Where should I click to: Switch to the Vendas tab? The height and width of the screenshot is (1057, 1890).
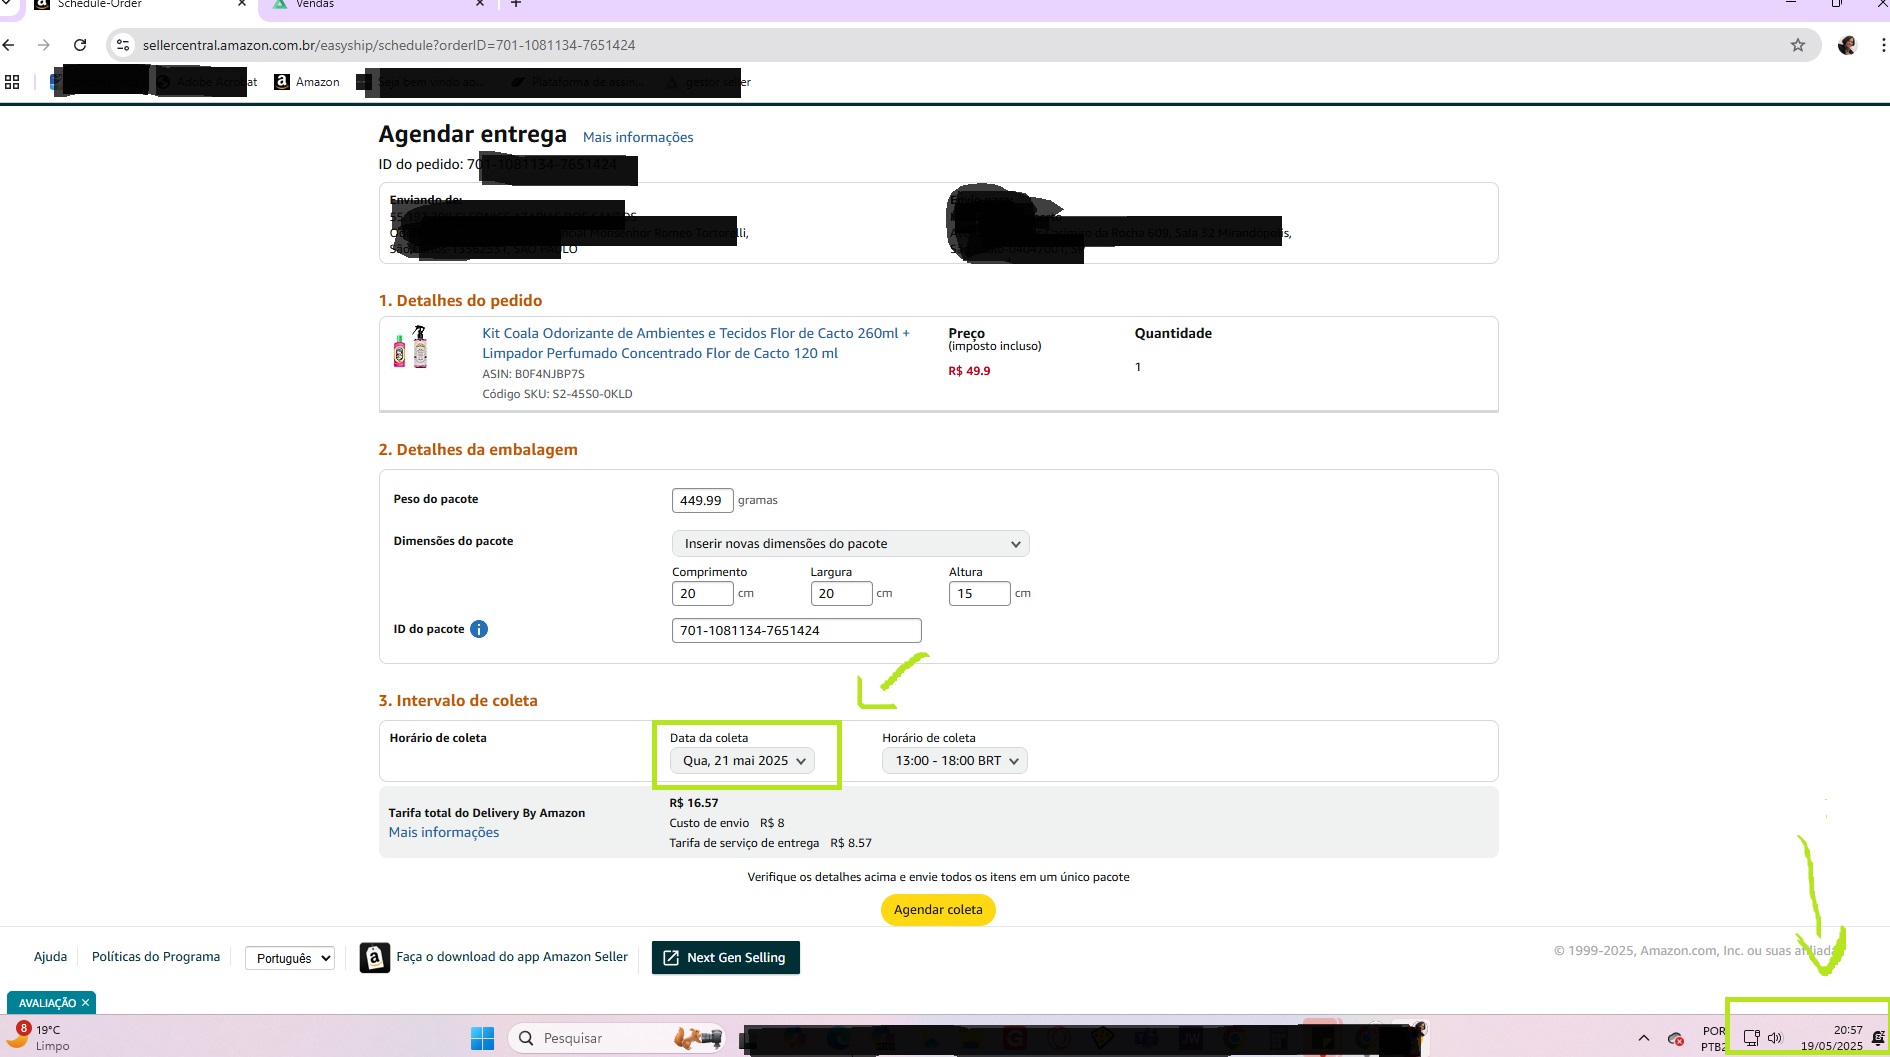click(x=370, y=5)
